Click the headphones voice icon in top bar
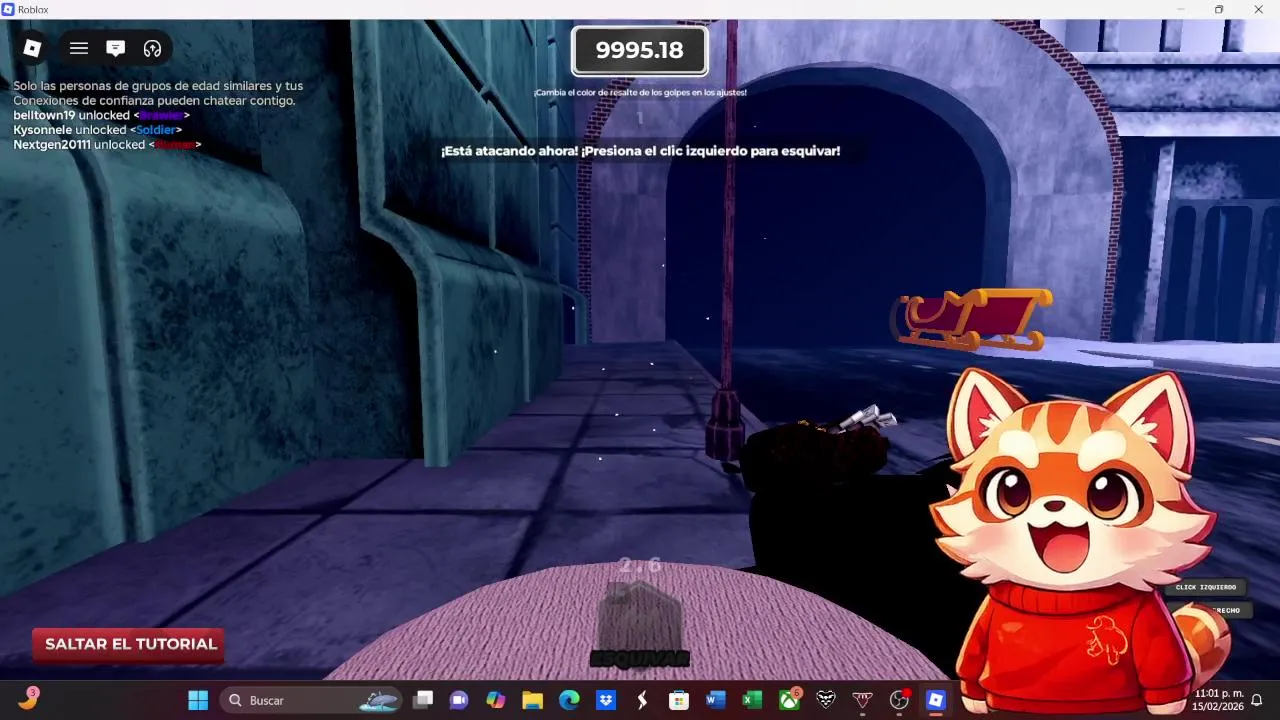Image resolution: width=1280 pixels, height=720 pixels. tap(152, 48)
